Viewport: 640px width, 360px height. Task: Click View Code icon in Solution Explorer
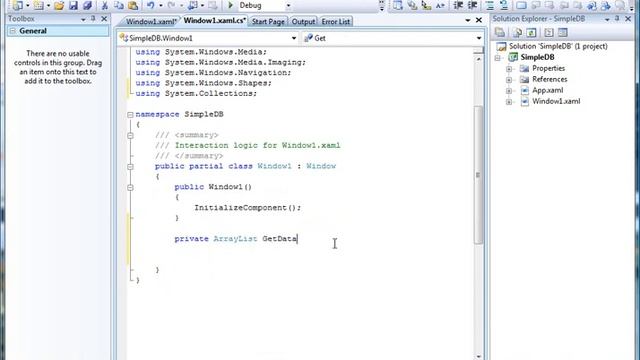tap(549, 33)
